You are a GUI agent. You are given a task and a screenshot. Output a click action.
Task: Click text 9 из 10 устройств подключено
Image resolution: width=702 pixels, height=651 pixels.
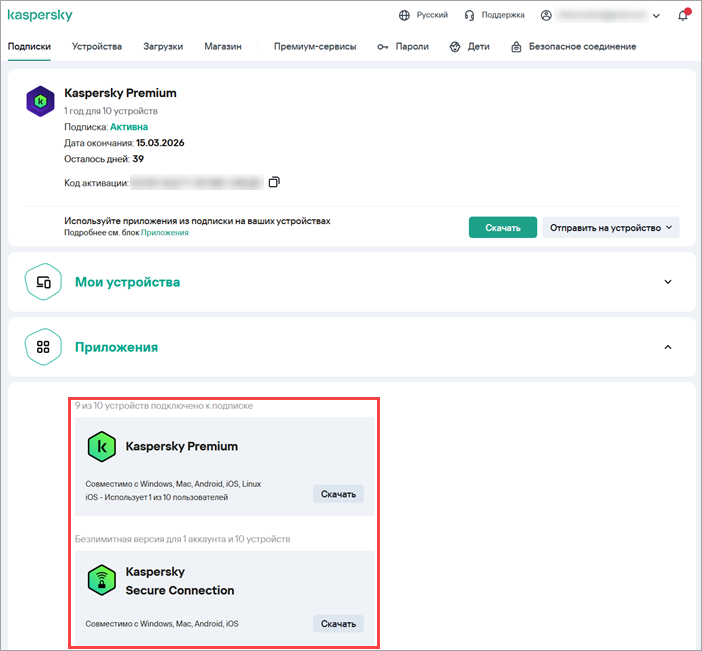point(164,406)
